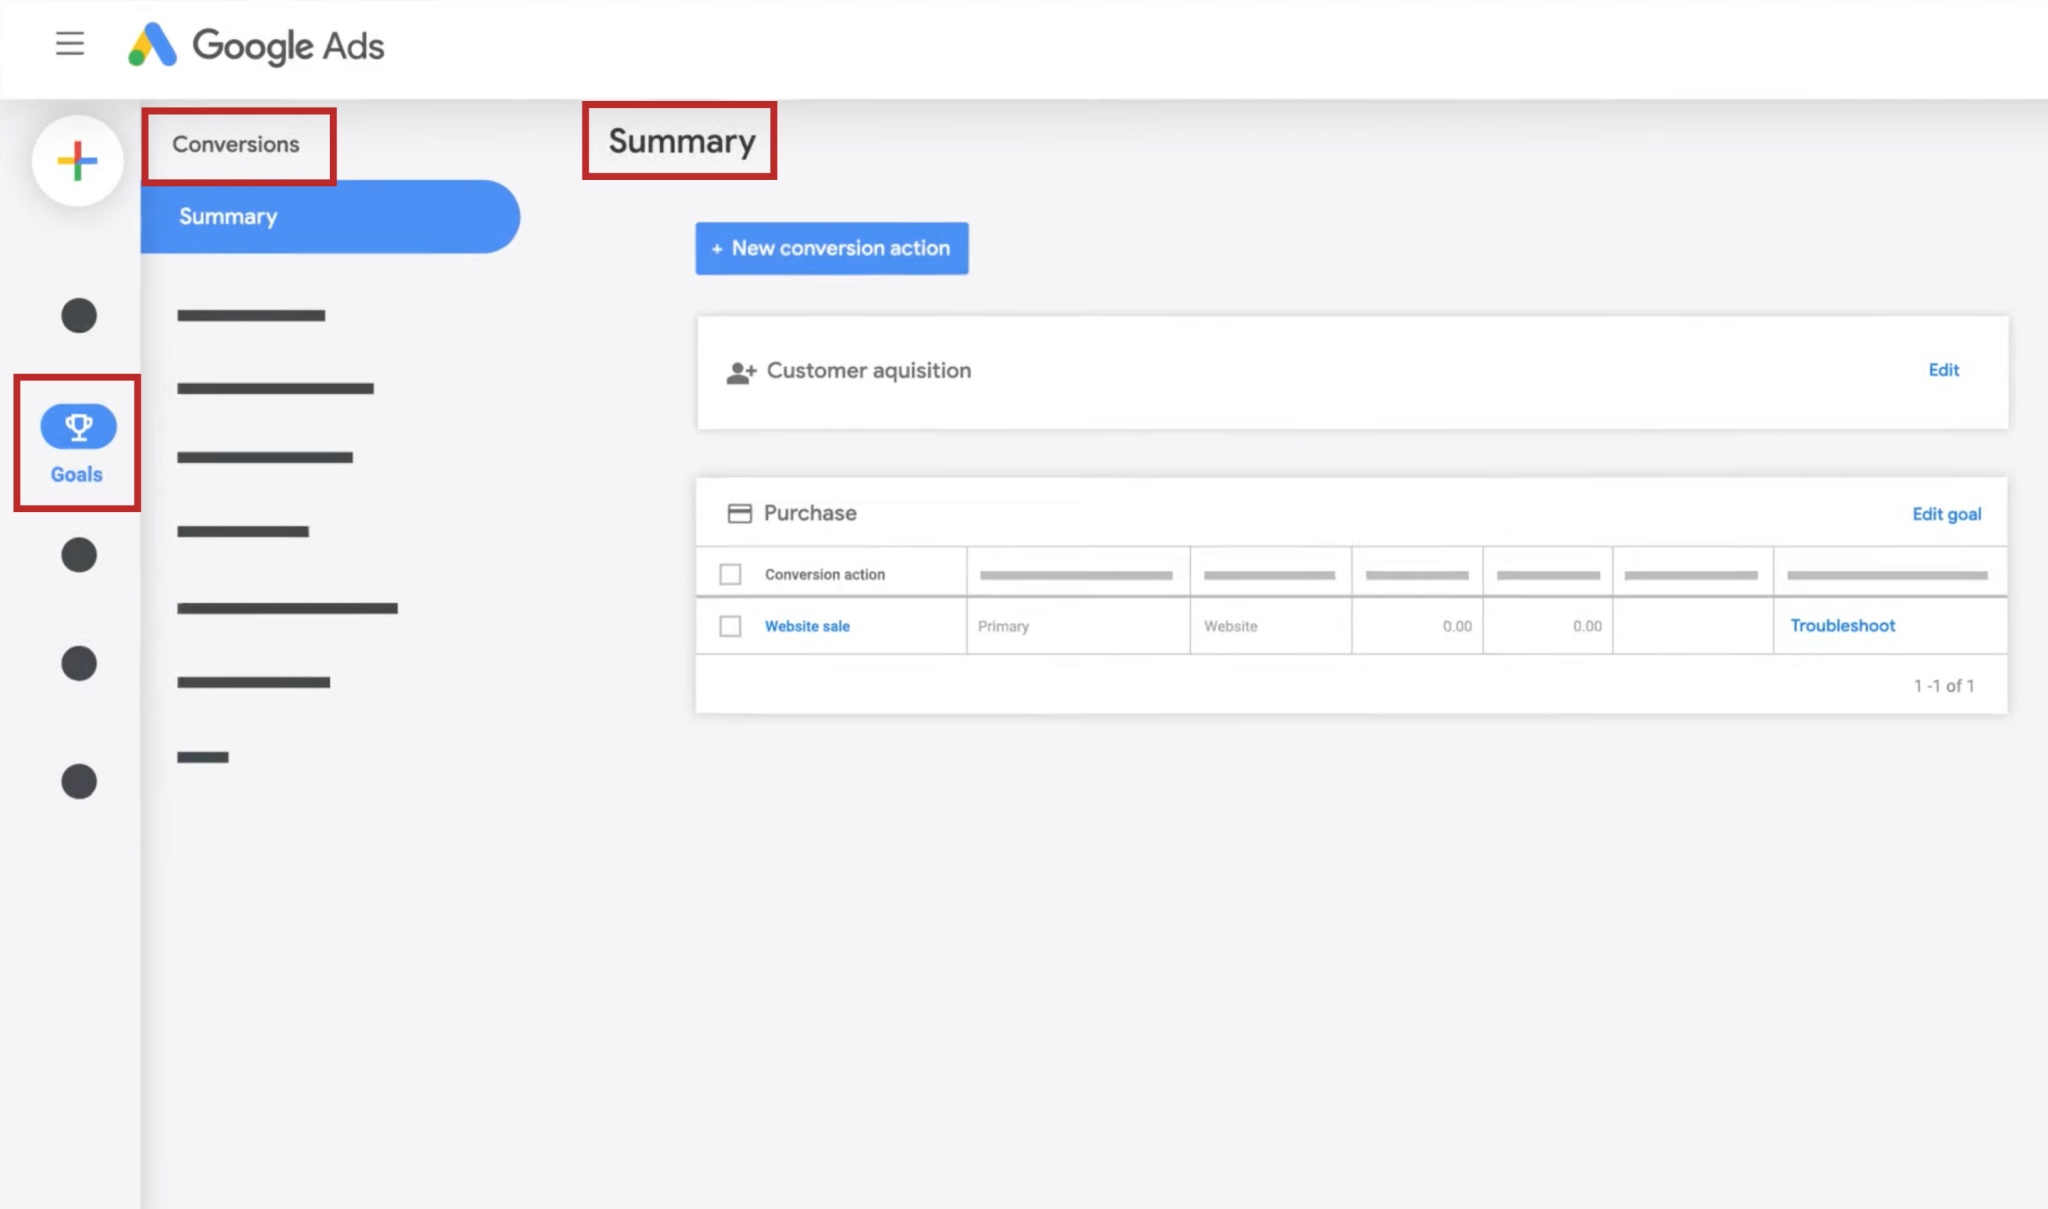The height and width of the screenshot is (1209, 2048).
Task: Click the Troubleshoot link
Action: pyautogui.click(x=1842, y=625)
